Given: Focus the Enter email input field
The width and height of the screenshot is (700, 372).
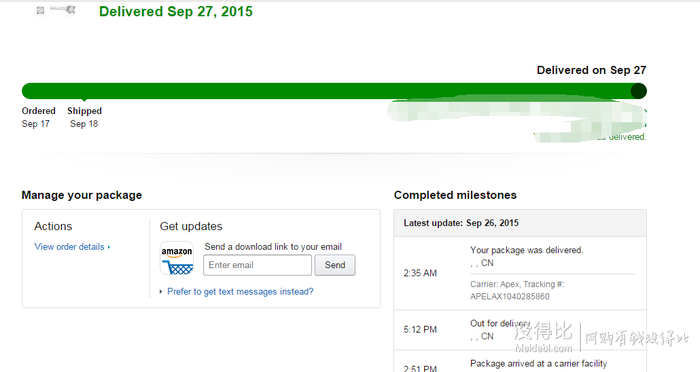Looking at the screenshot, I should pyautogui.click(x=258, y=265).
